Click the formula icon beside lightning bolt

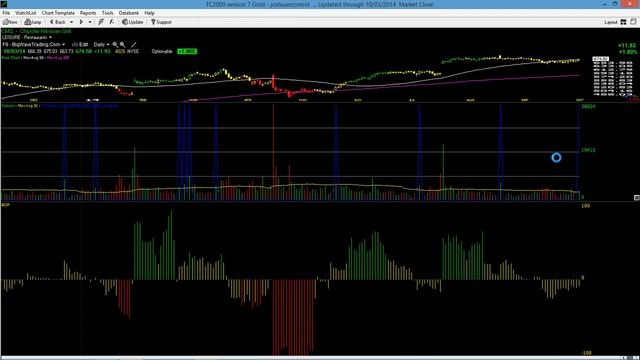111,22
